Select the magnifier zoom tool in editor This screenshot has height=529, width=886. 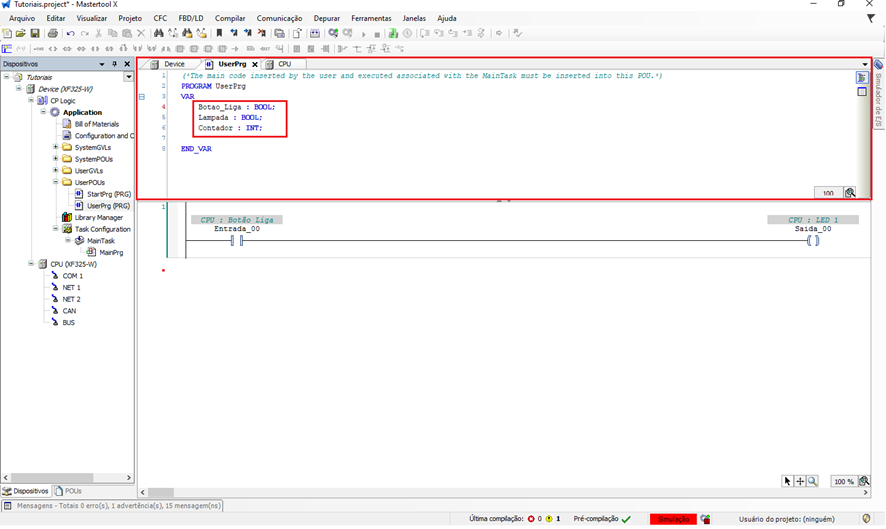pyautogui.click(x=812, y=481)
